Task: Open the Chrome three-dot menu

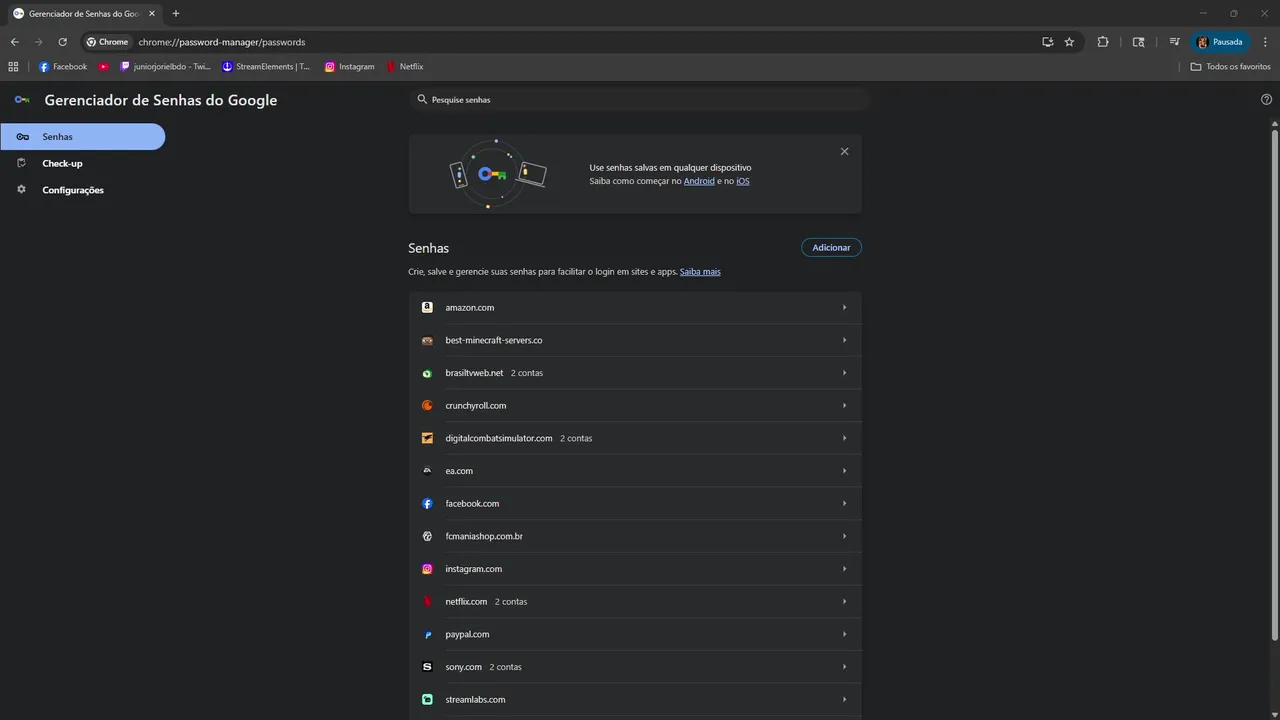Action: tap(1265, 42)
